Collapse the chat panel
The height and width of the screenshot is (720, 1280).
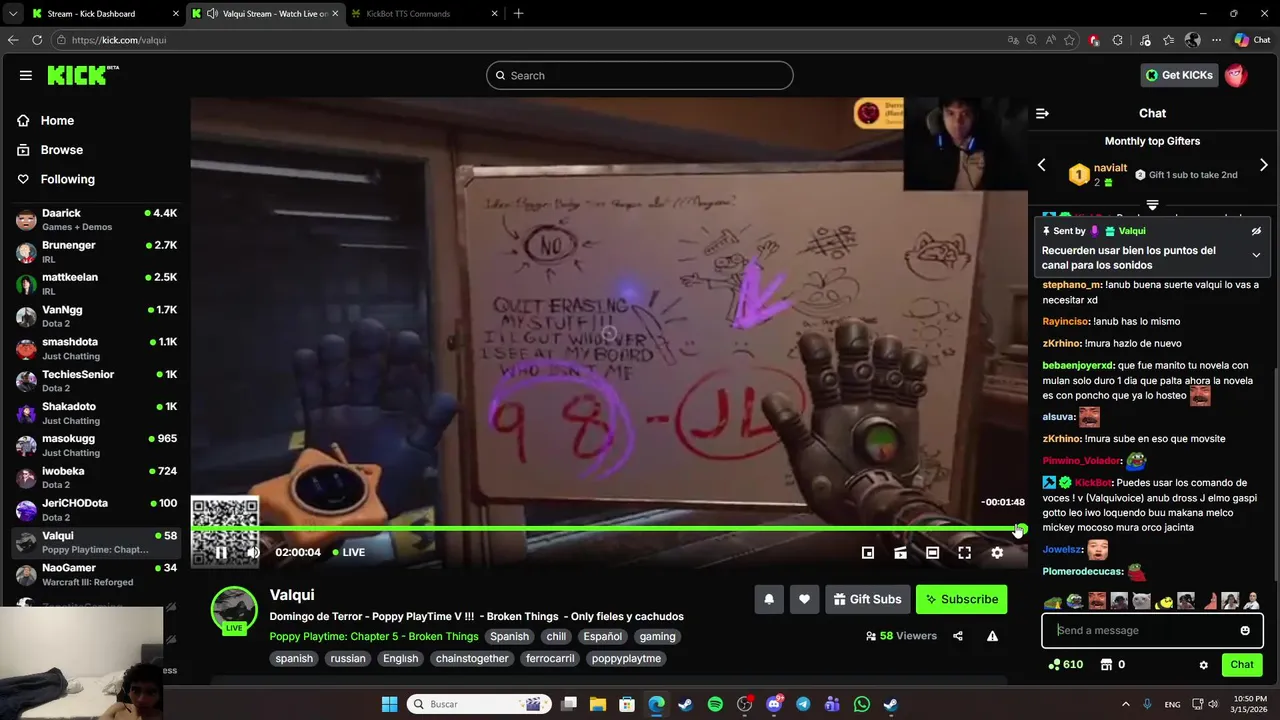click(1042, 113)
